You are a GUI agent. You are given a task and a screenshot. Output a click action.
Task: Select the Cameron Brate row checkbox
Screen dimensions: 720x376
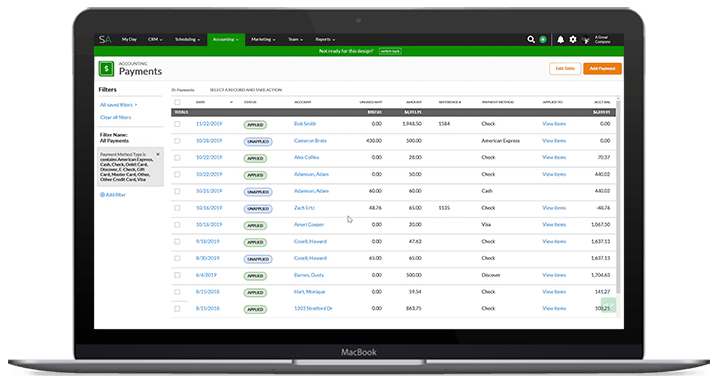click(x=177, y=141)
